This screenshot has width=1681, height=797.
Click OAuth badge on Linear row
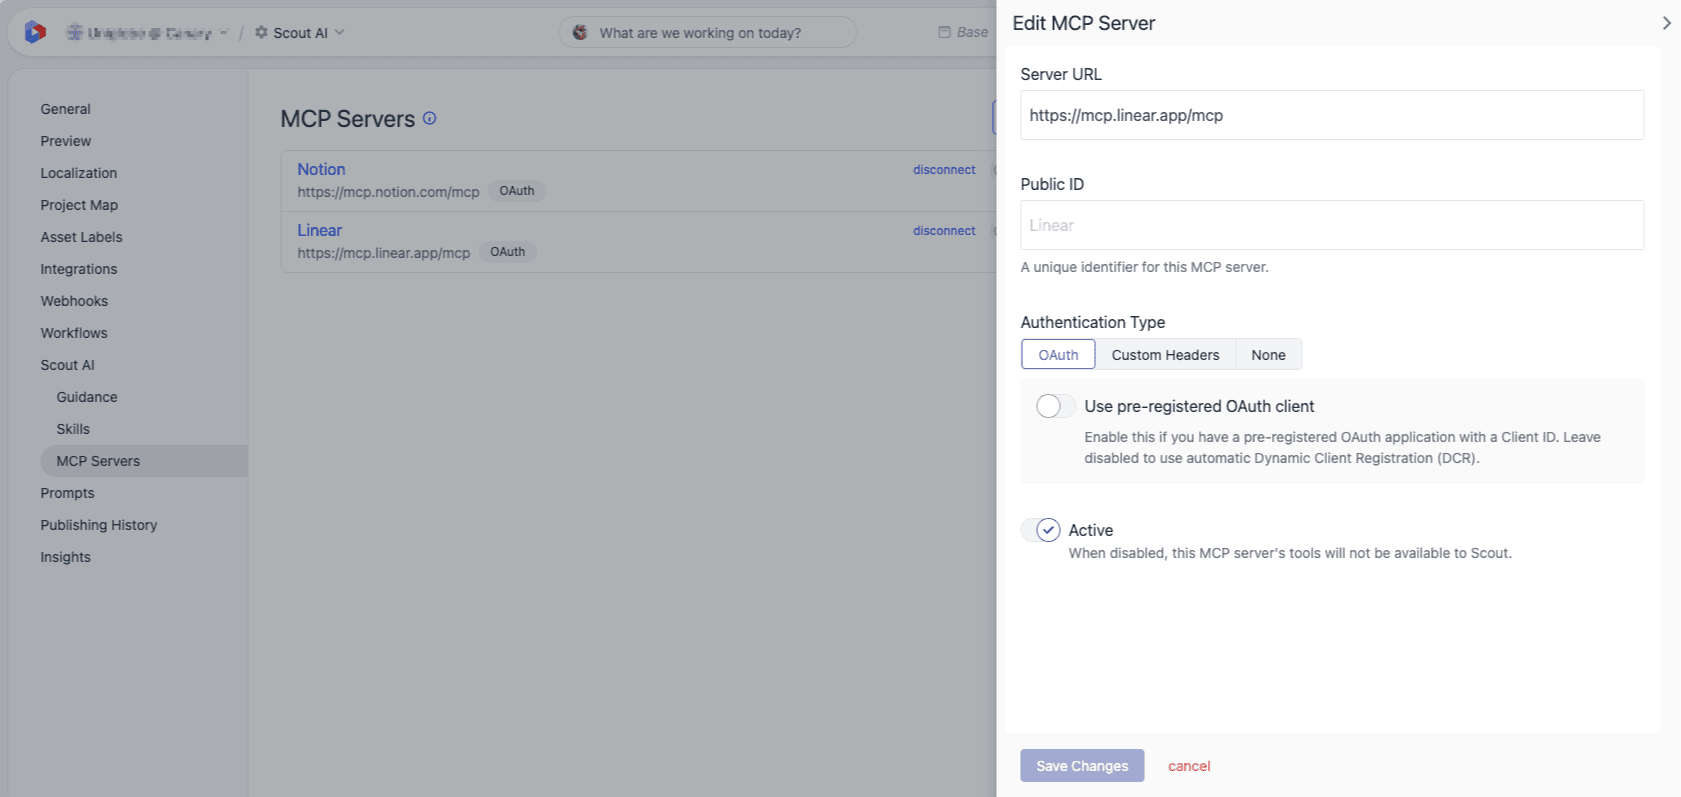pos(507,252)
